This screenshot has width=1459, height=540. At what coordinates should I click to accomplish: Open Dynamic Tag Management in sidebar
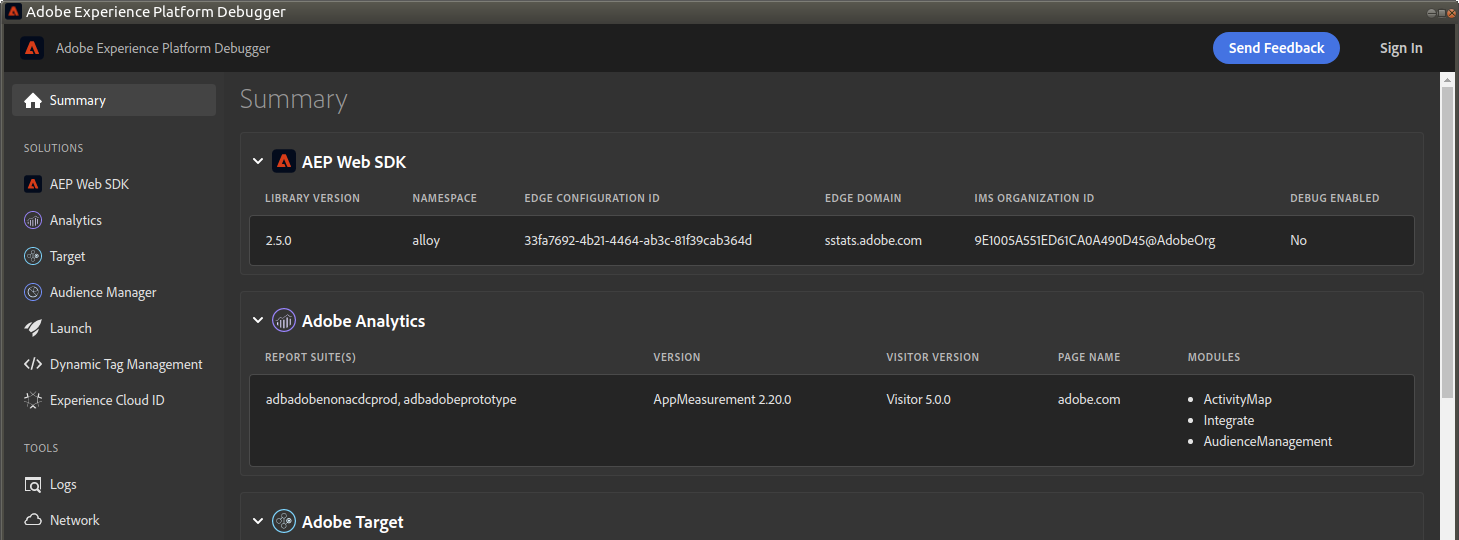(114, 364)
